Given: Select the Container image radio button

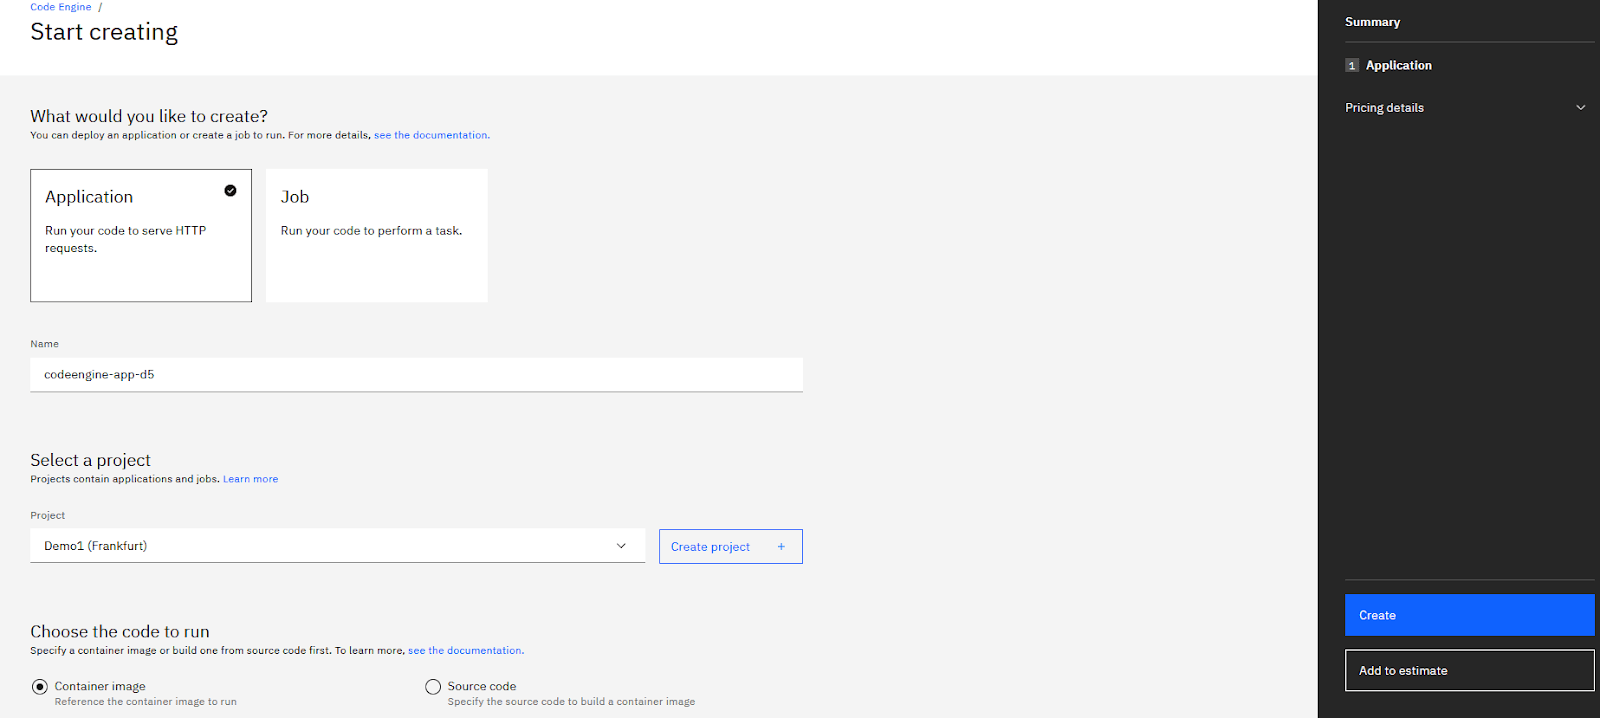Looking at the screenshot, I should tap(40, 687).
